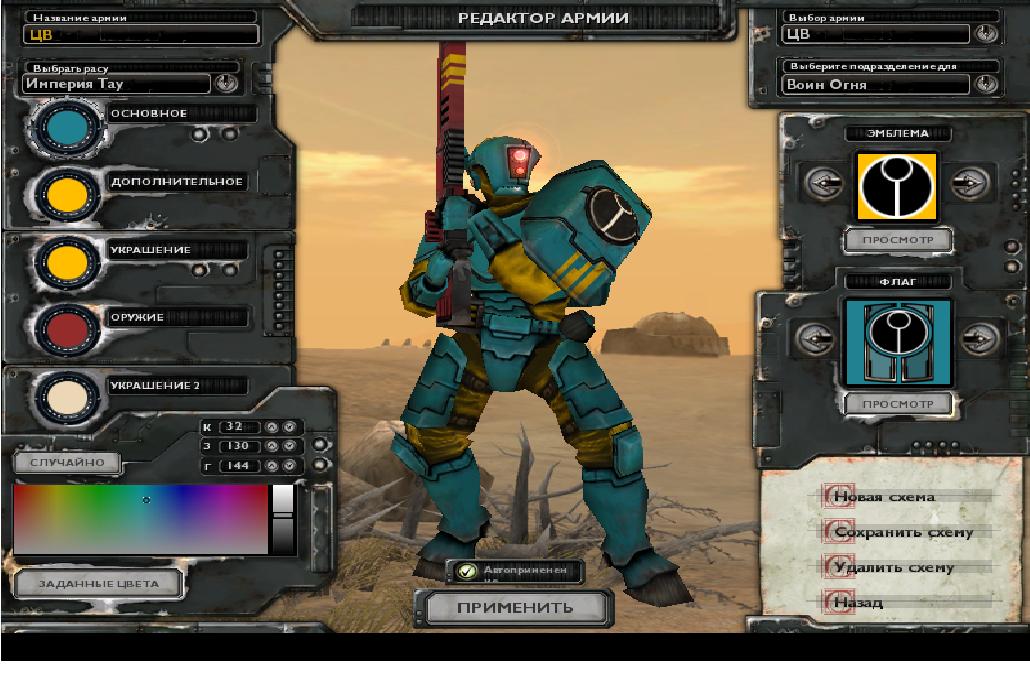Pick a hue in the color spectrum
This screenshot has width=1030, height=673.
coord(141,519)
